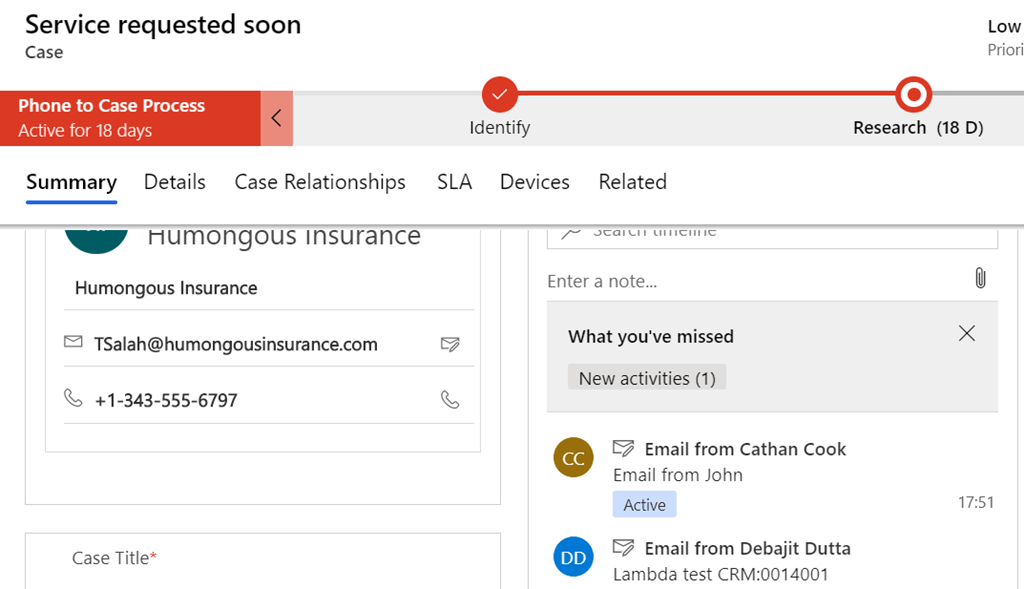Click the Search timeline box
Image resolution: width=1024 pixels, height=589 pixels.
(x=780, y=234)
